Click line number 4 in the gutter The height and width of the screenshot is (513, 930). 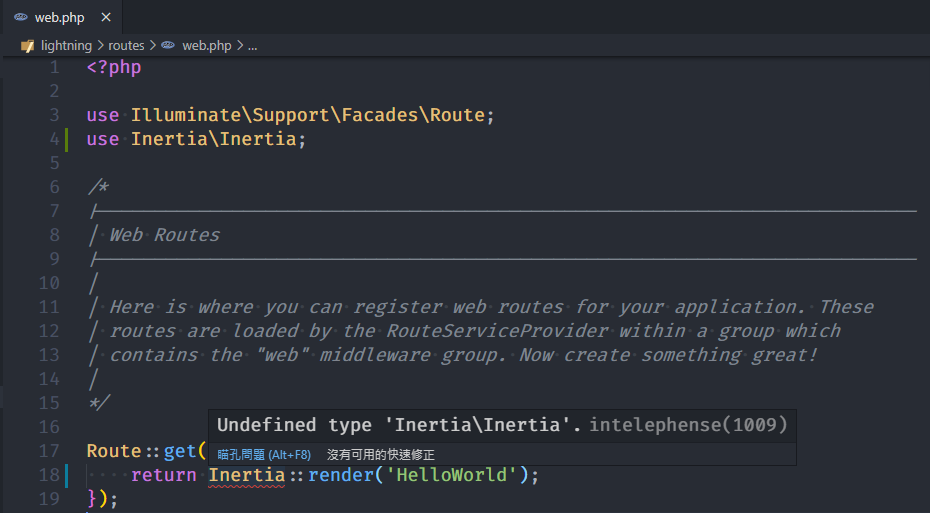tap(54, 139)
